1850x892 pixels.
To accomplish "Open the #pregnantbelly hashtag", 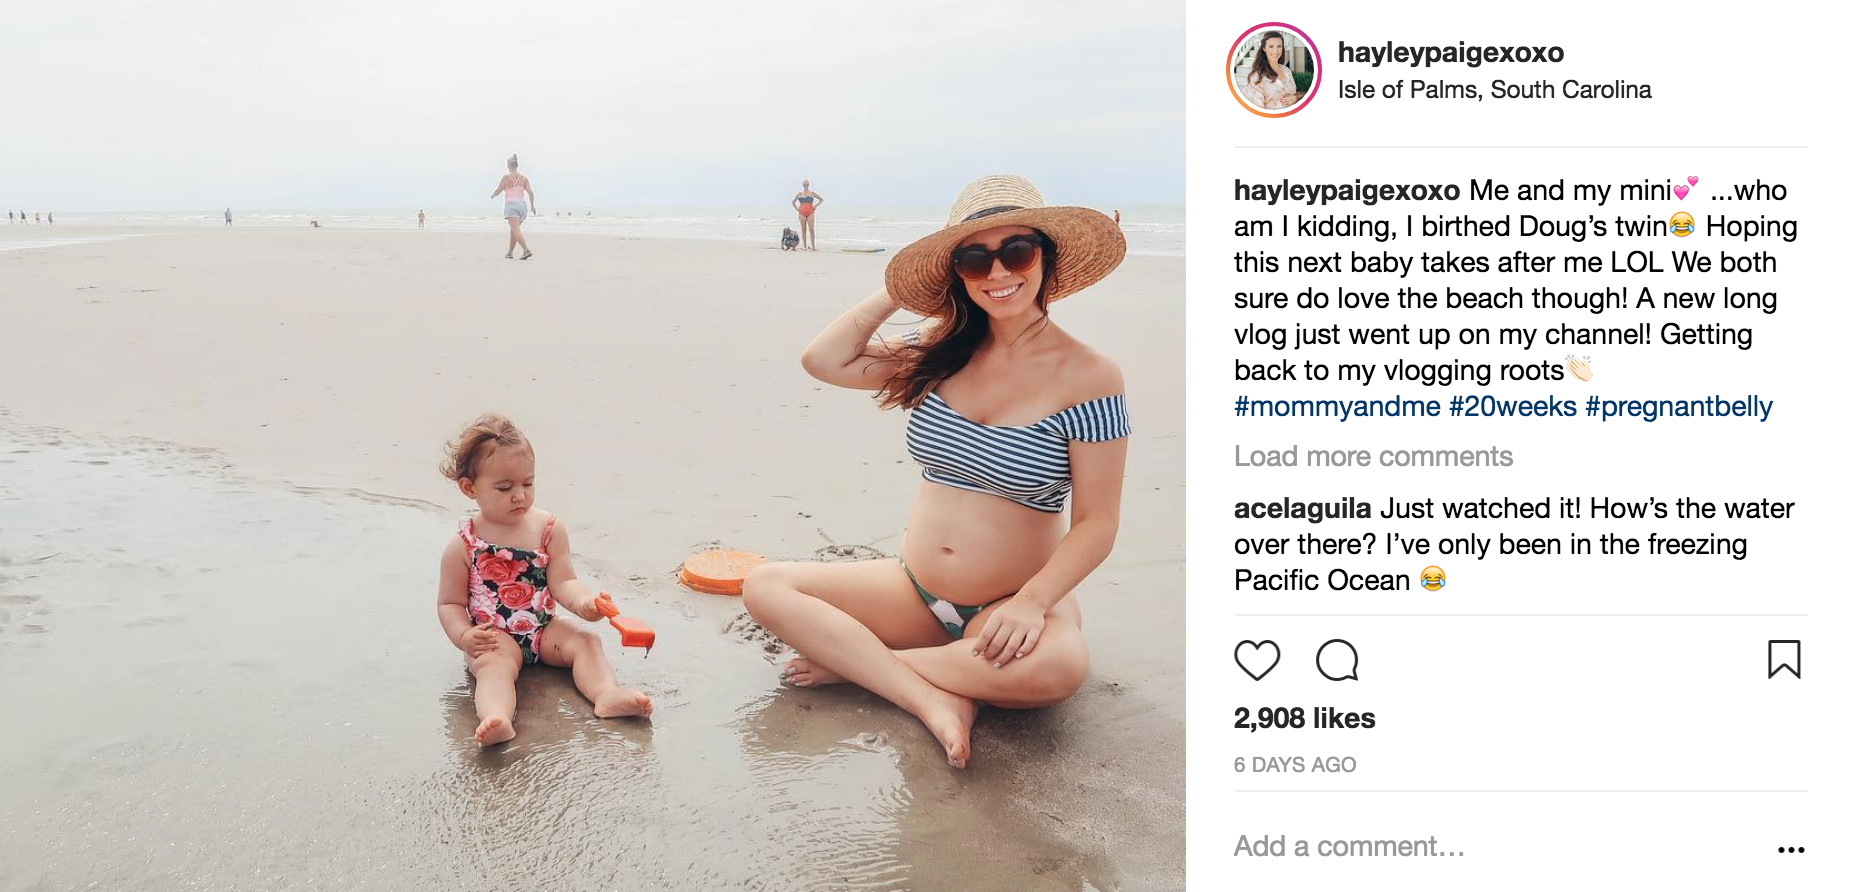I will click(x=1678, y=407).
